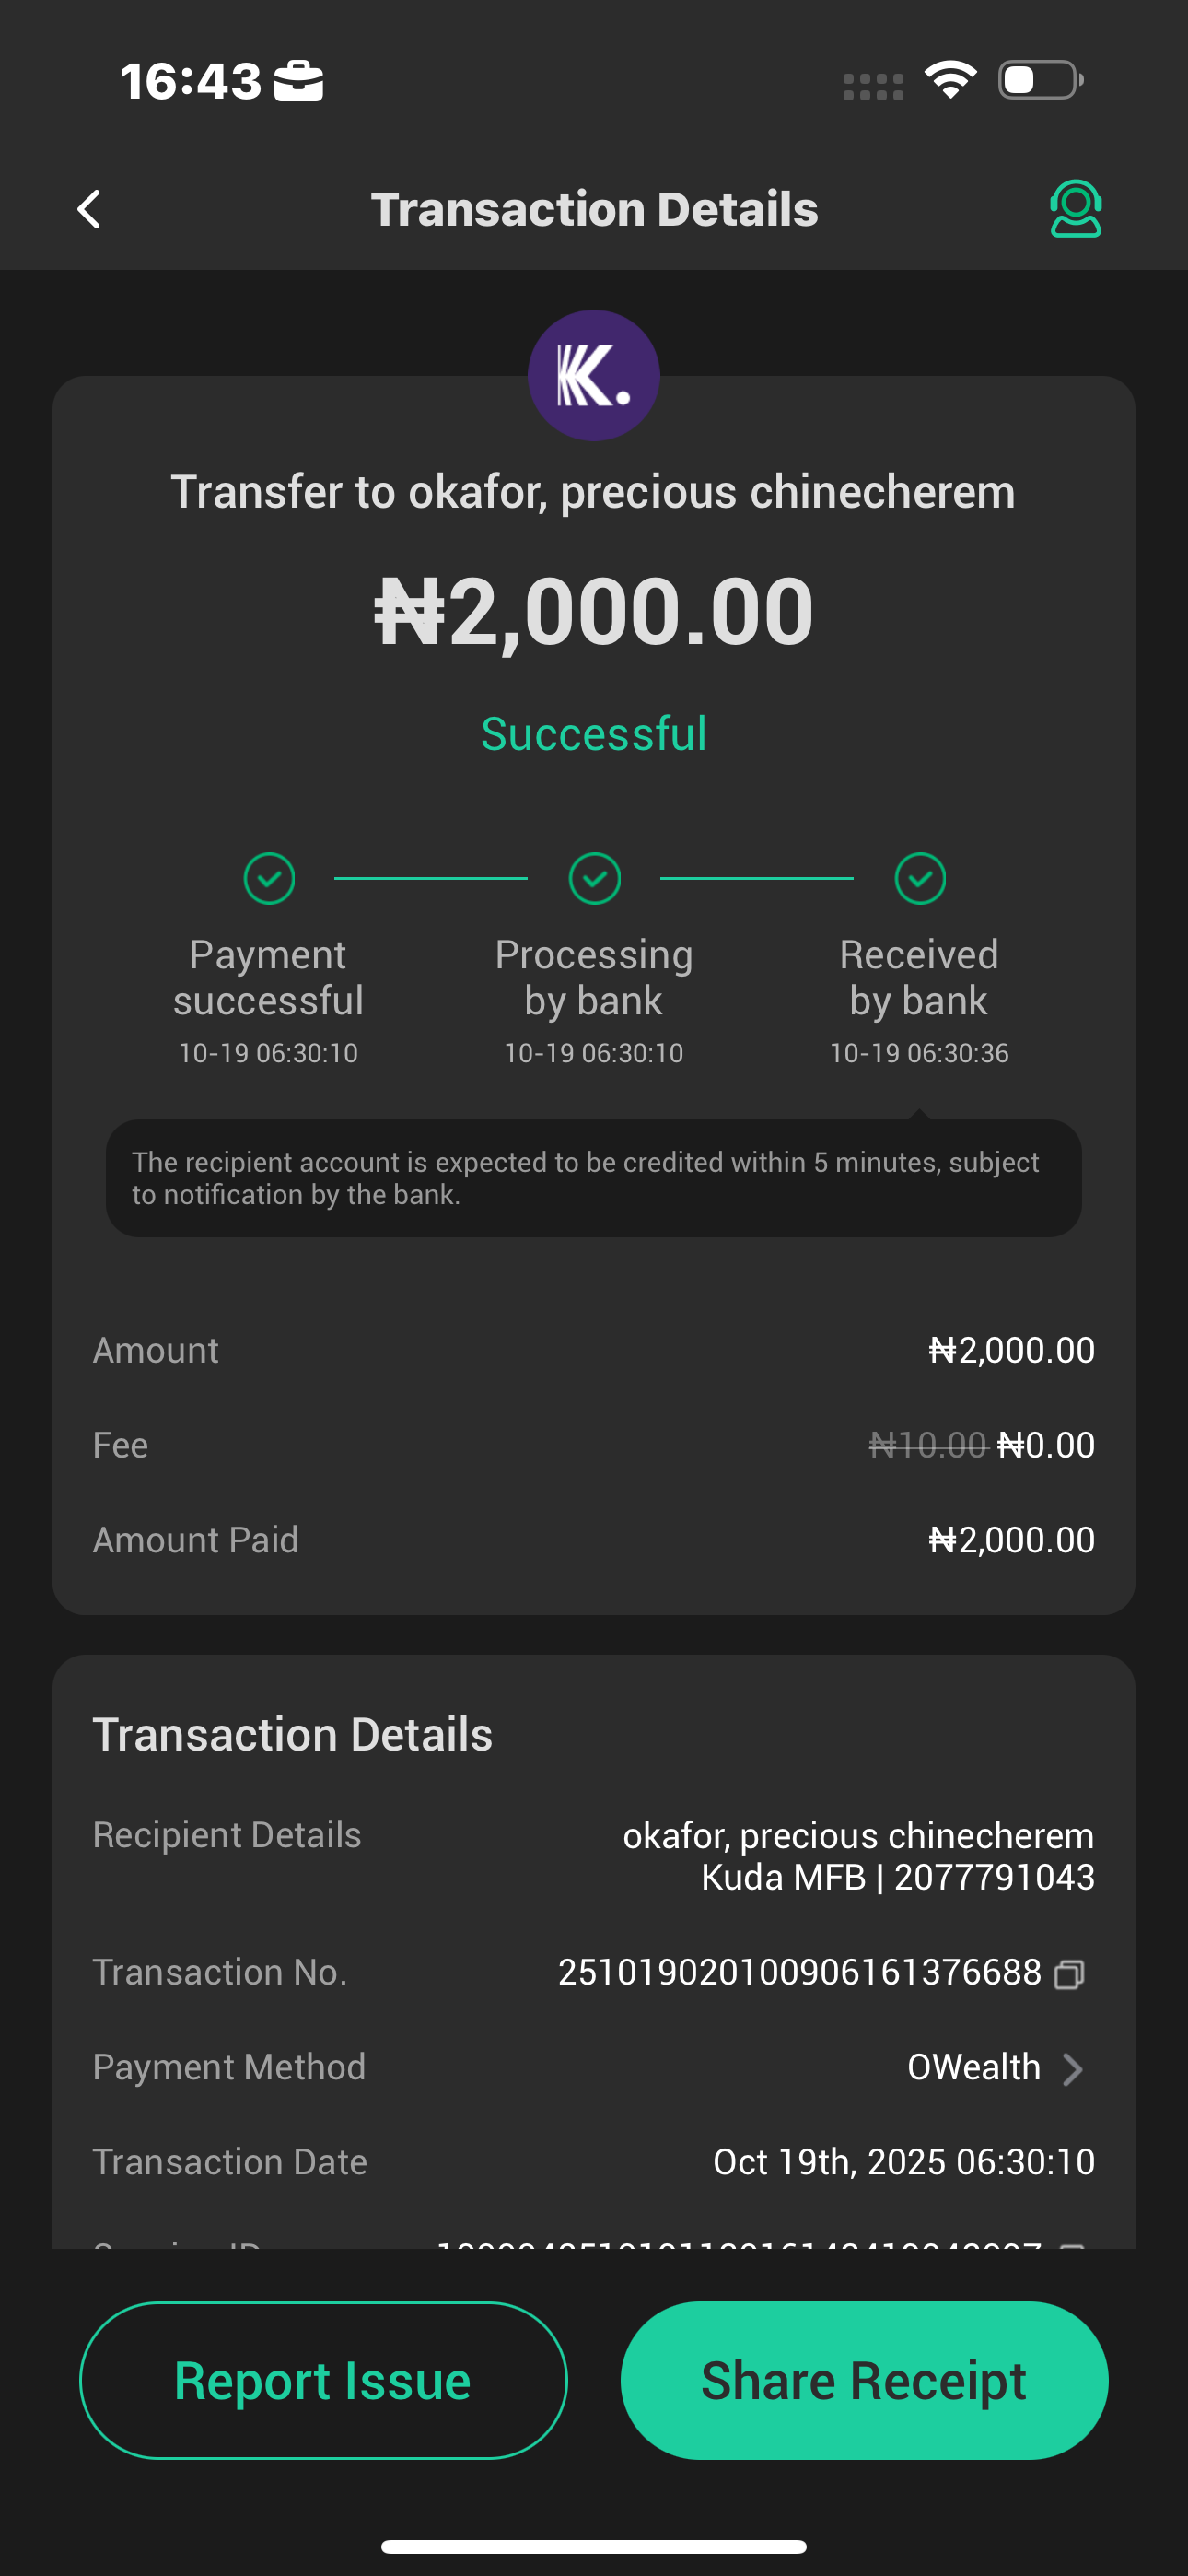Viewport: 1188px width, 2576px height.
Task: Copy the Transaction No. with copy icon
Action: (x=1069, y=1974)
